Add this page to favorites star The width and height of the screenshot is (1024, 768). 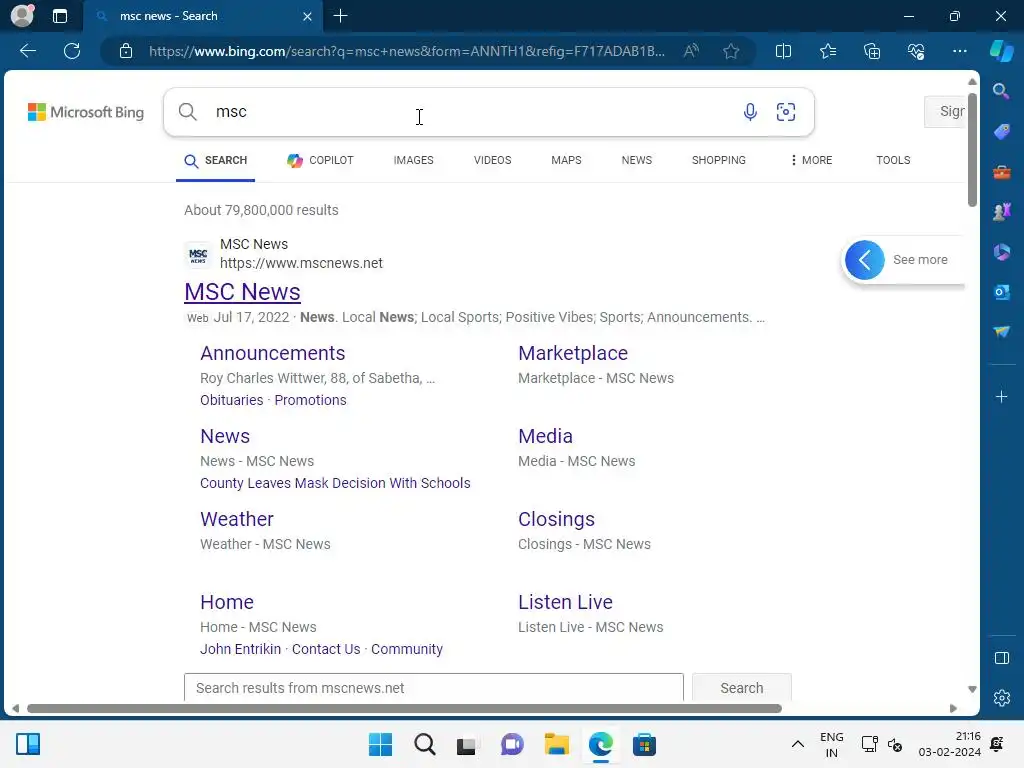[731, 51]
